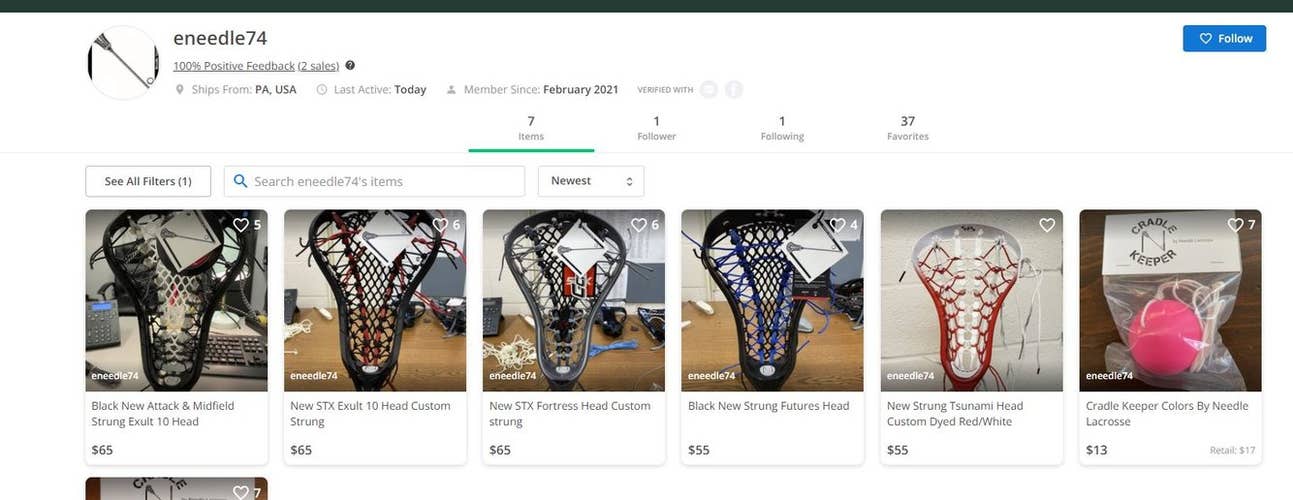The image size is (1293, 500).
Task: Heart the Tsunami Head Red/White listing
Action: 1047,225
